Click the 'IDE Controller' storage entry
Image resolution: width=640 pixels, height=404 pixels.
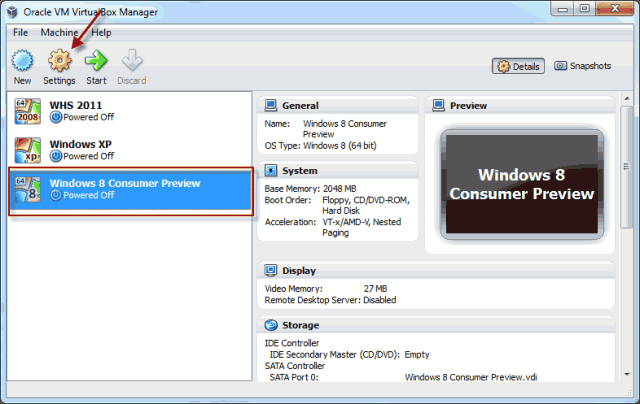coord(292,343)
